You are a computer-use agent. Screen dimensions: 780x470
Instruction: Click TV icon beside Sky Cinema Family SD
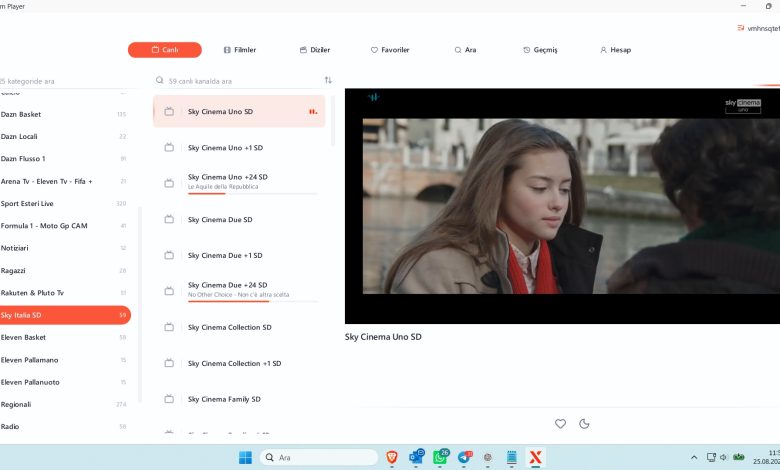tap(169, 399)
